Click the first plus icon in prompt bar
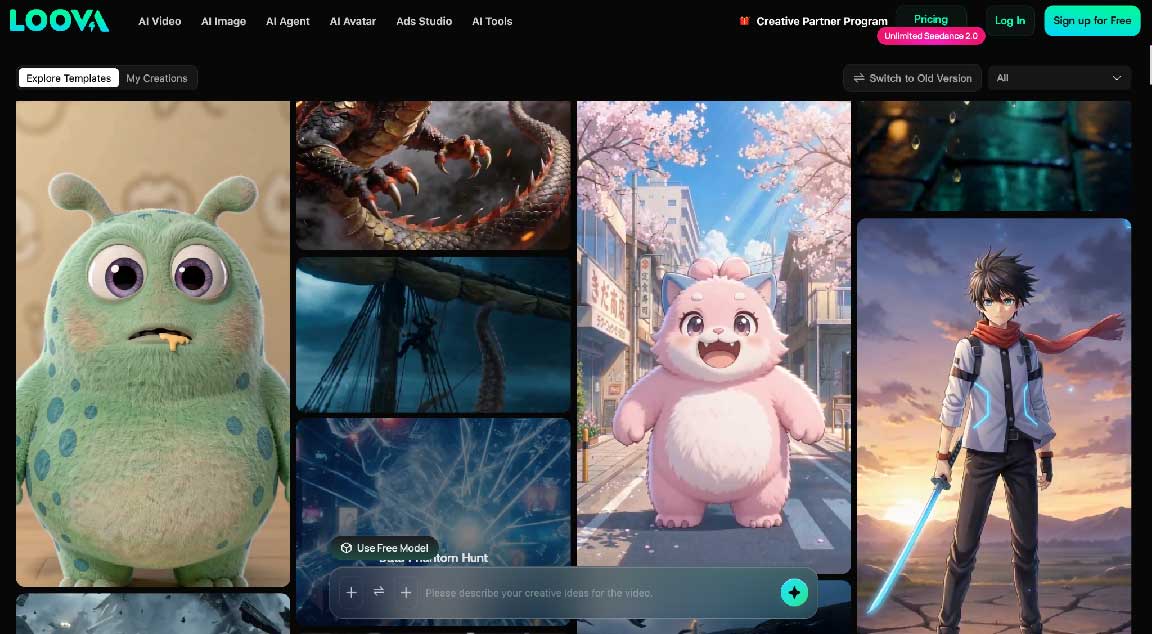1152x634 pixels. pyautogui.click(x=351, y=592)
